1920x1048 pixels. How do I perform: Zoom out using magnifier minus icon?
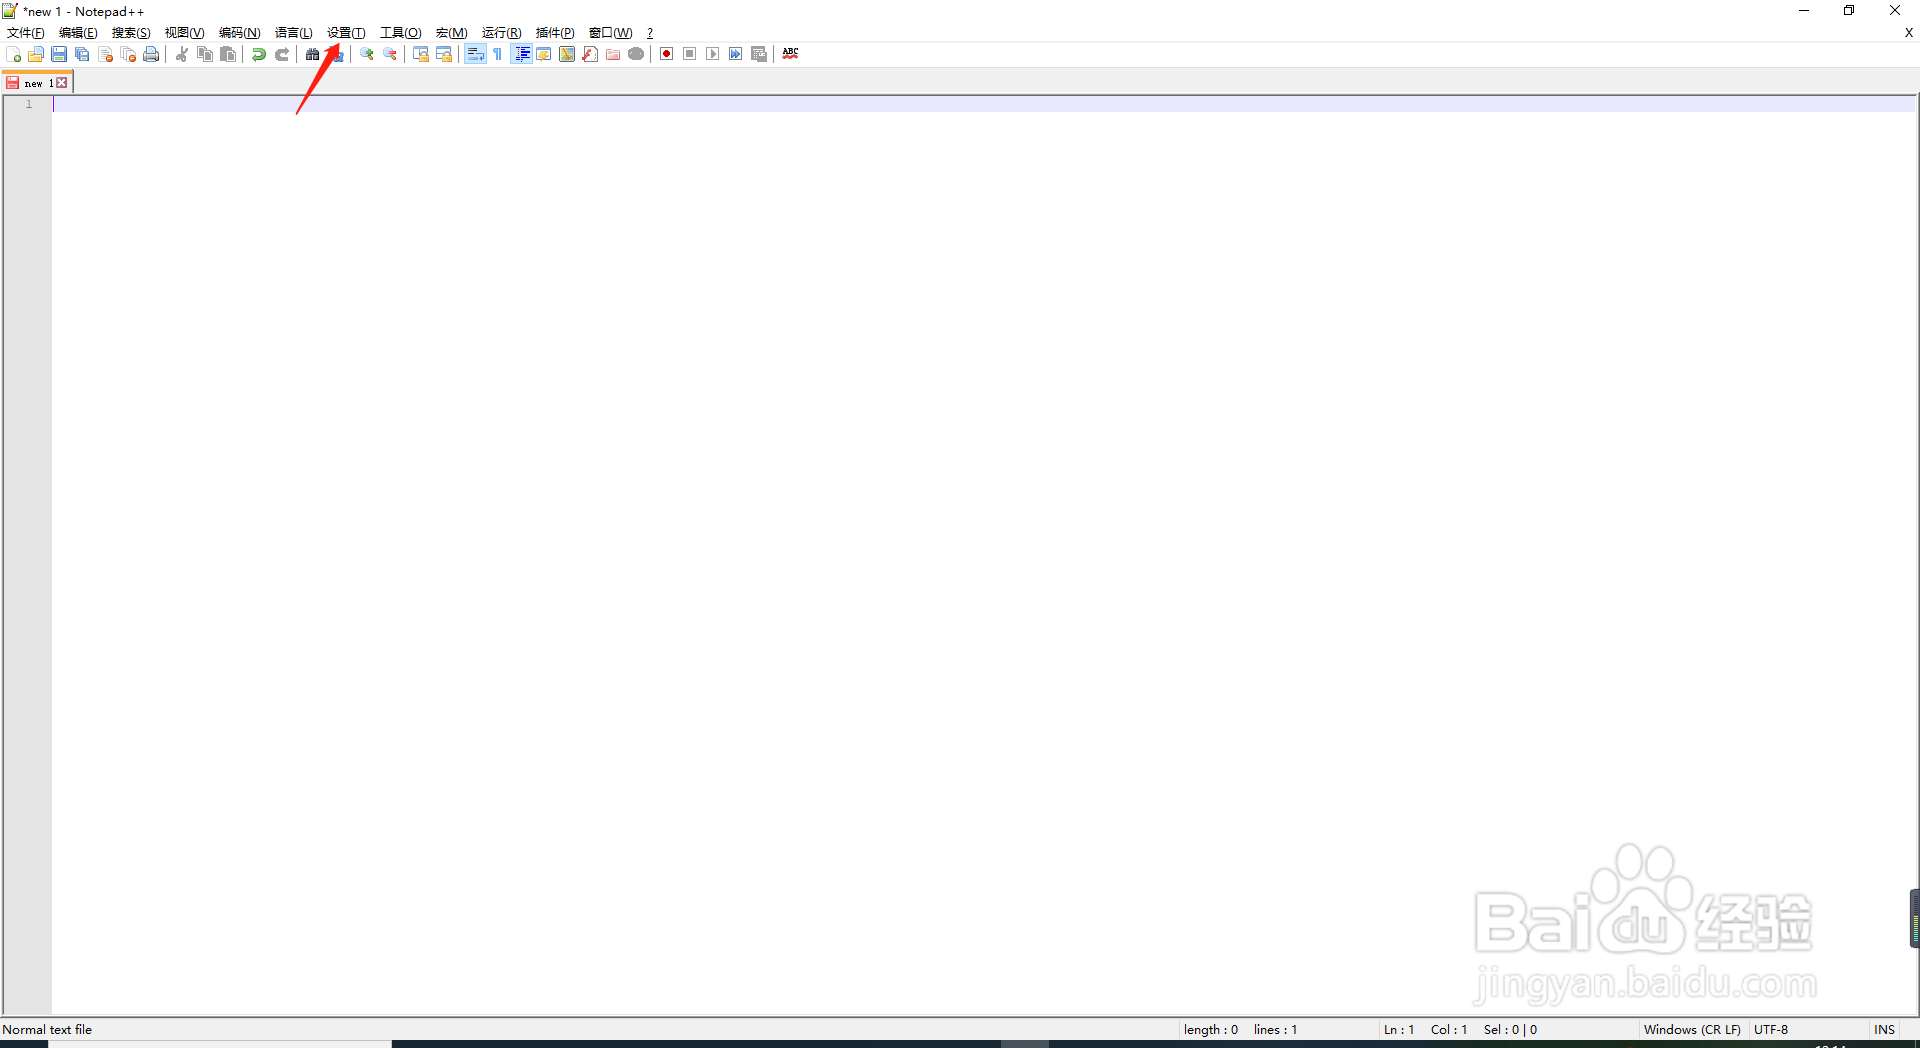pos(390,54)
